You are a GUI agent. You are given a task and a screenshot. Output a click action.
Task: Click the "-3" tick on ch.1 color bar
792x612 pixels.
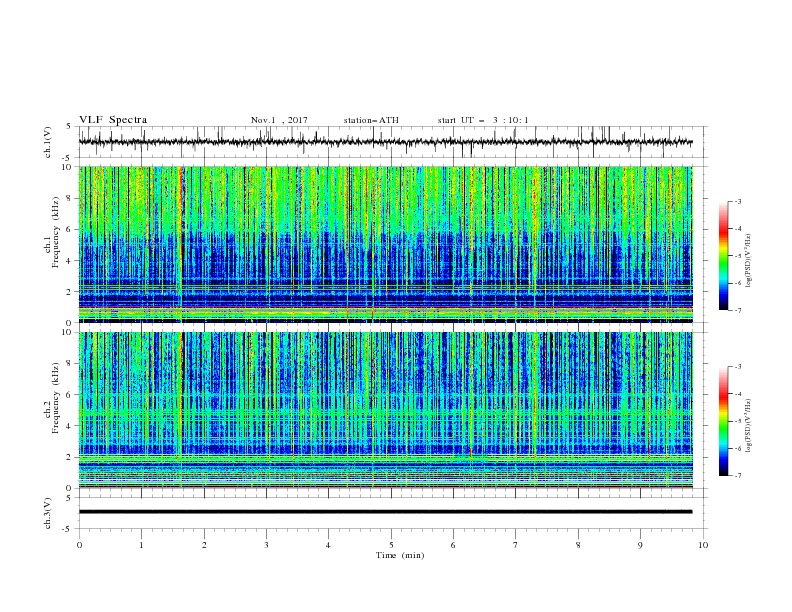[738, 201]
